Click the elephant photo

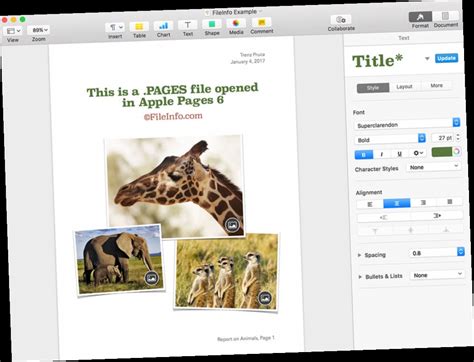tap(119, 259)
